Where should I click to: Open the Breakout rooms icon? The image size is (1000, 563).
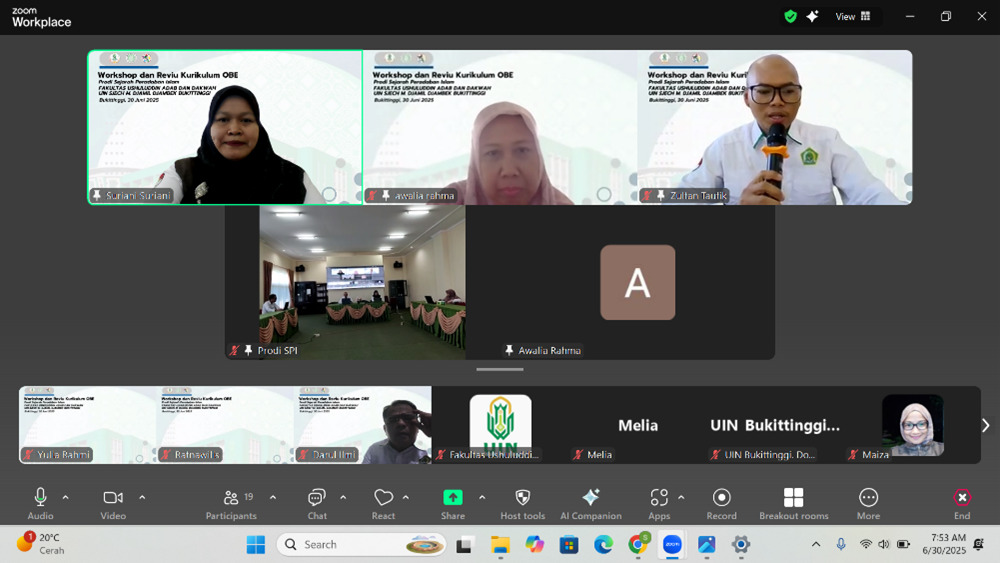(x=793, y=498)
